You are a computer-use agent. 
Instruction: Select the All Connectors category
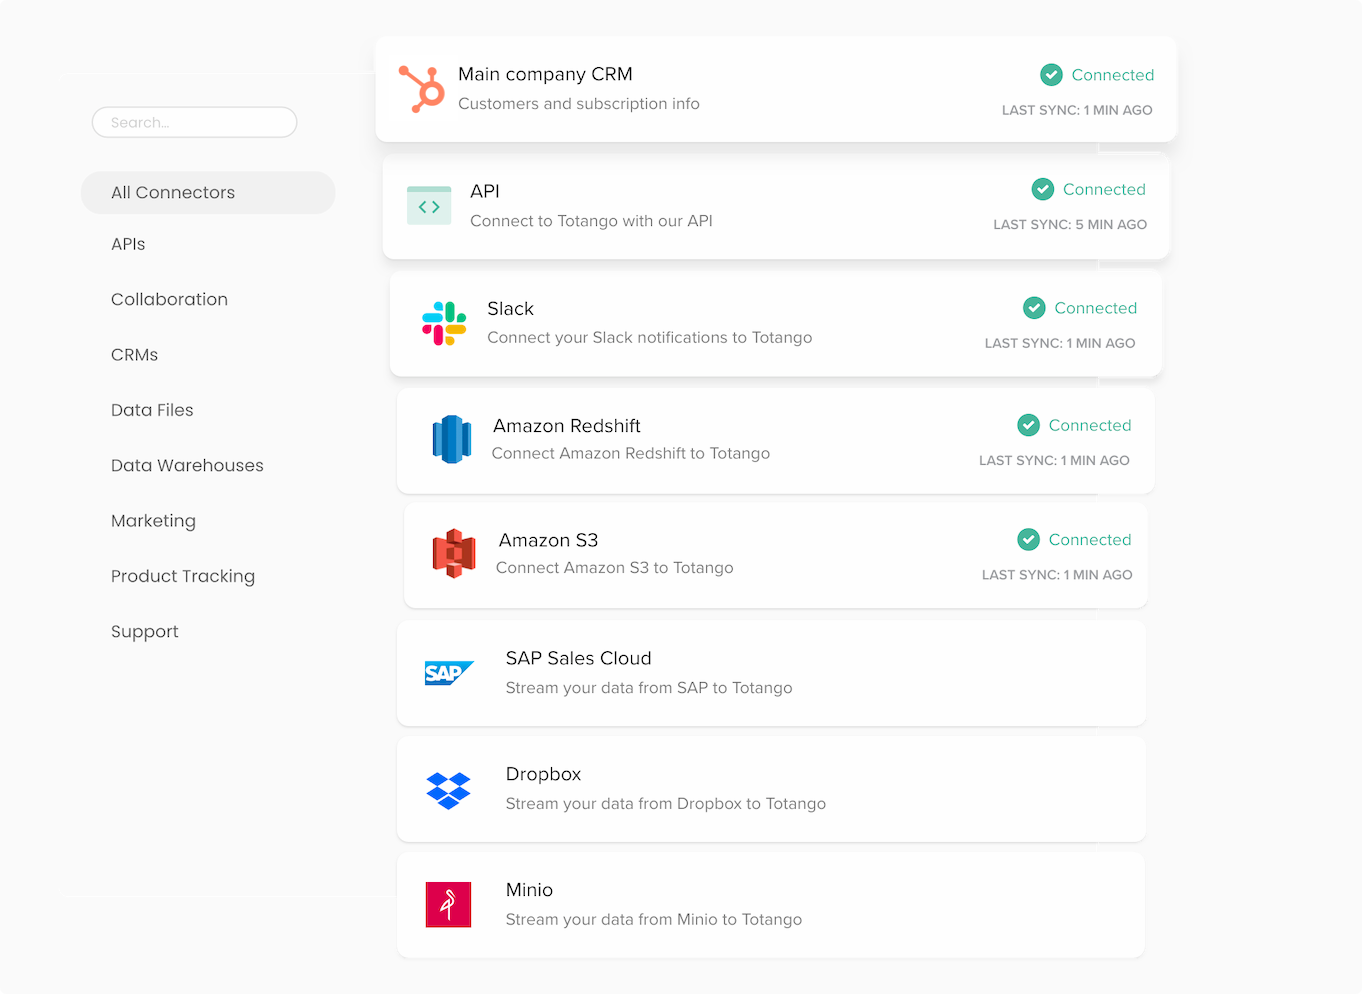pos(208,192)
